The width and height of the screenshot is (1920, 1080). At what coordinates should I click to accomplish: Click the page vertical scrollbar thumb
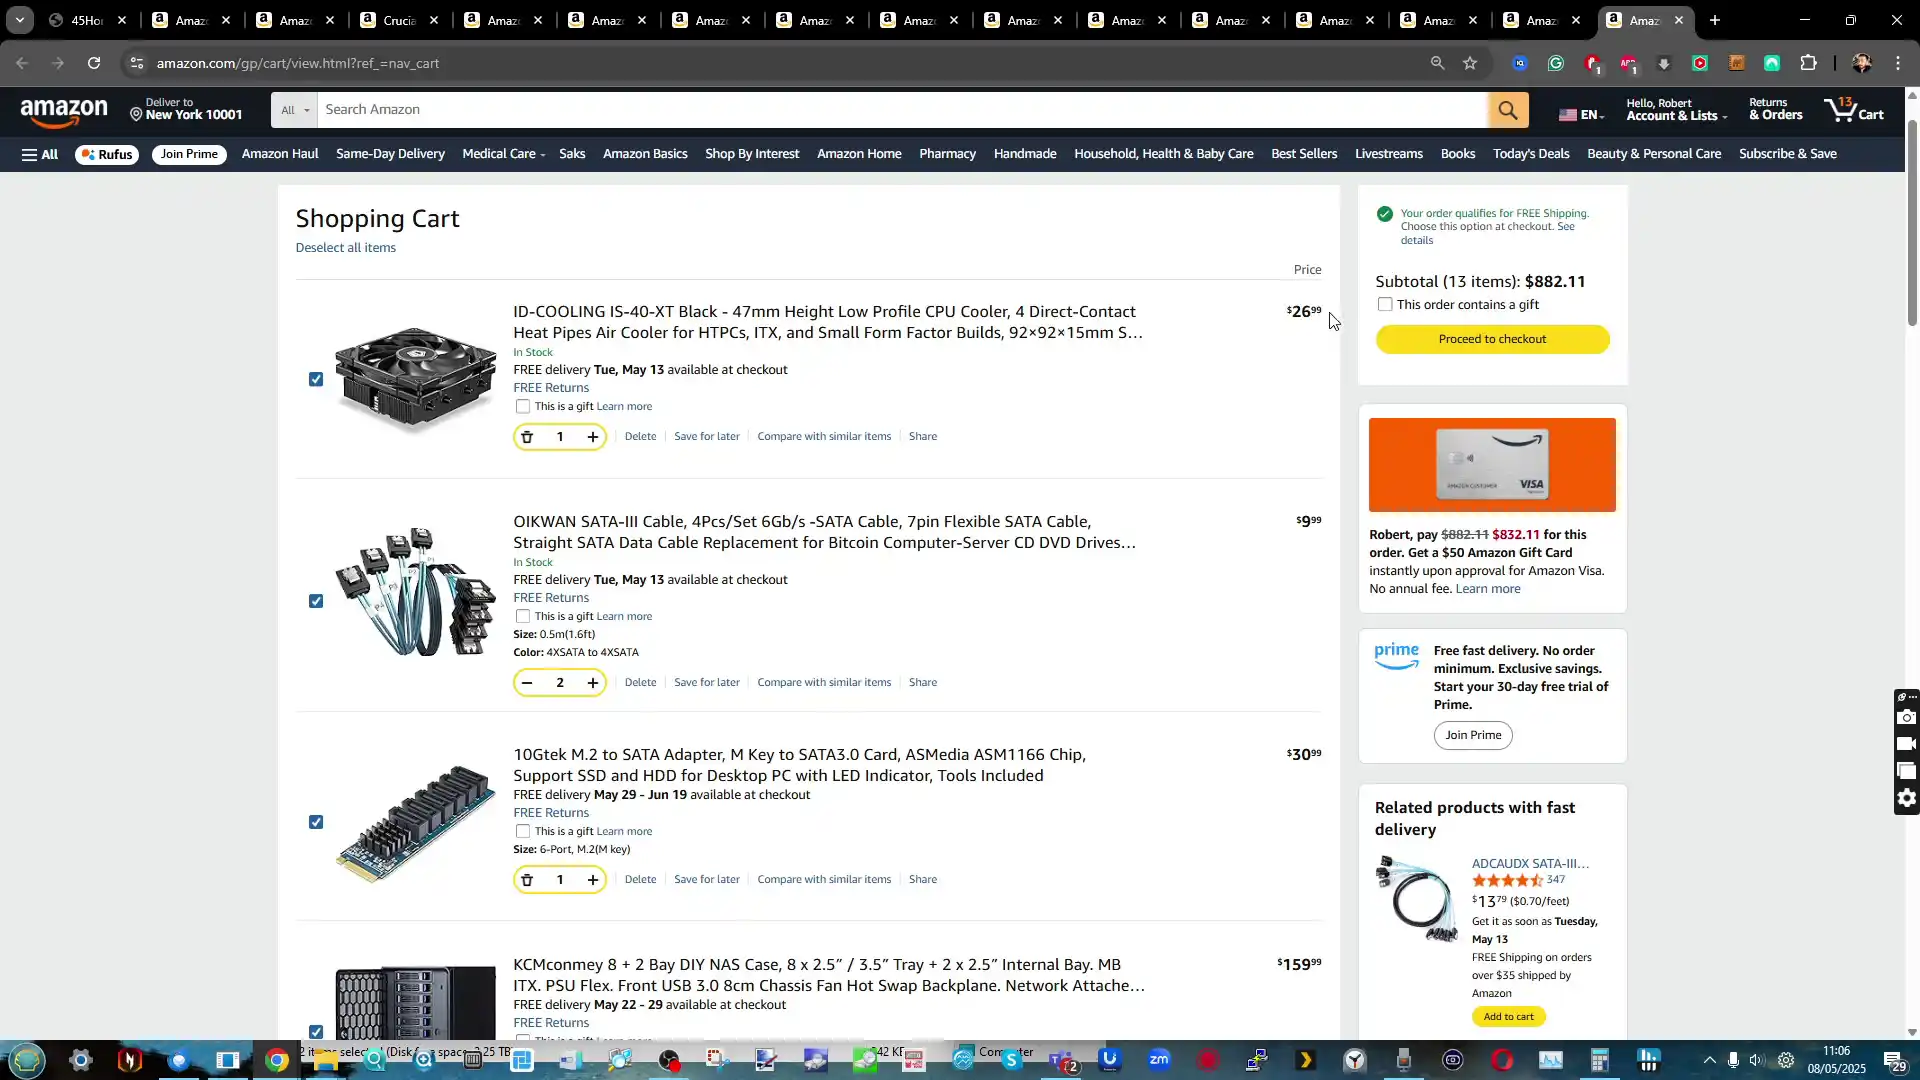[1912, 223]
